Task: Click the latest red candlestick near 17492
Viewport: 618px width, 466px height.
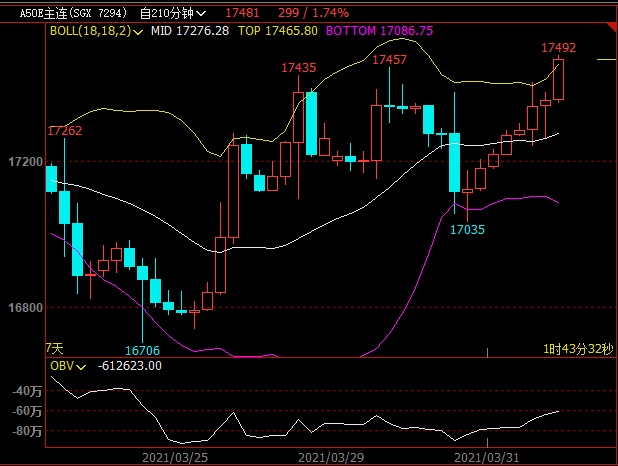Action: tap(558, 79)
